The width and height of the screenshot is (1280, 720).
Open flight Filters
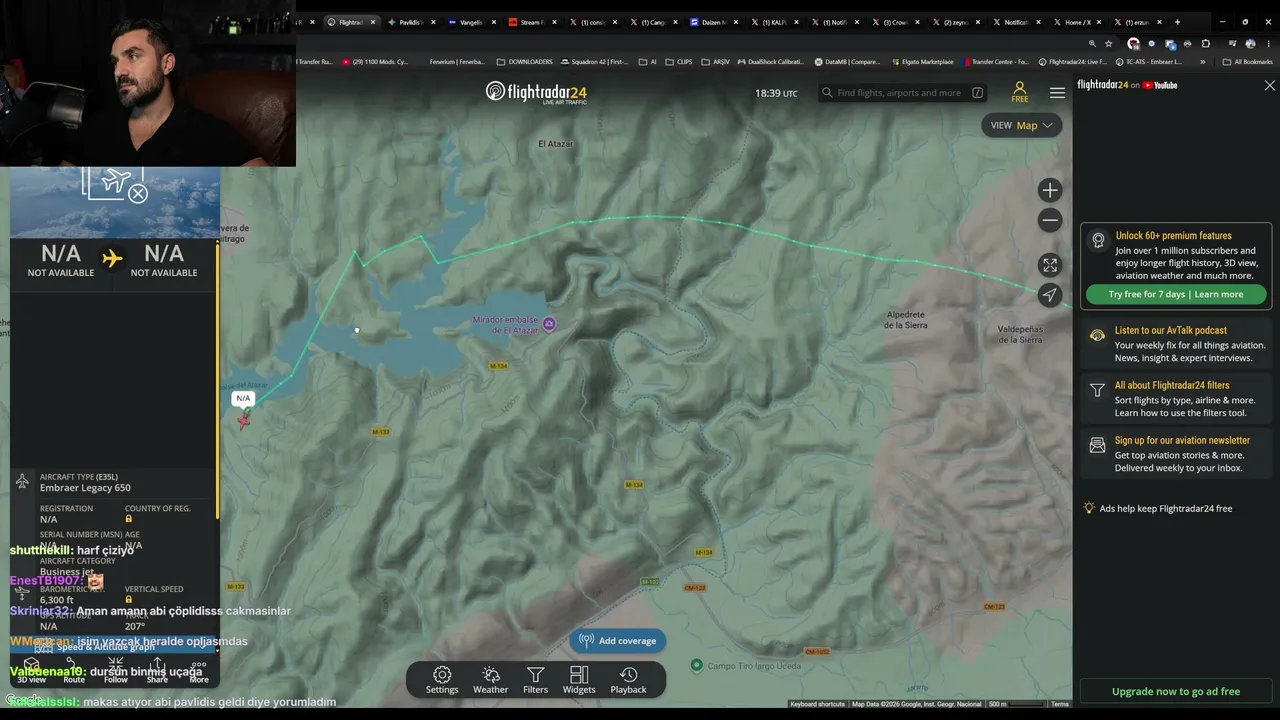(536, 680)
